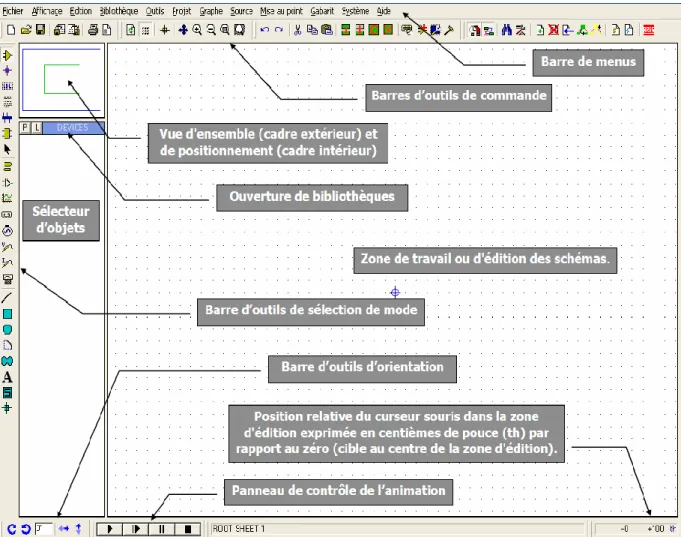681x537 pixels.
Task: Print the schematic
Action: tap(93, 30)
